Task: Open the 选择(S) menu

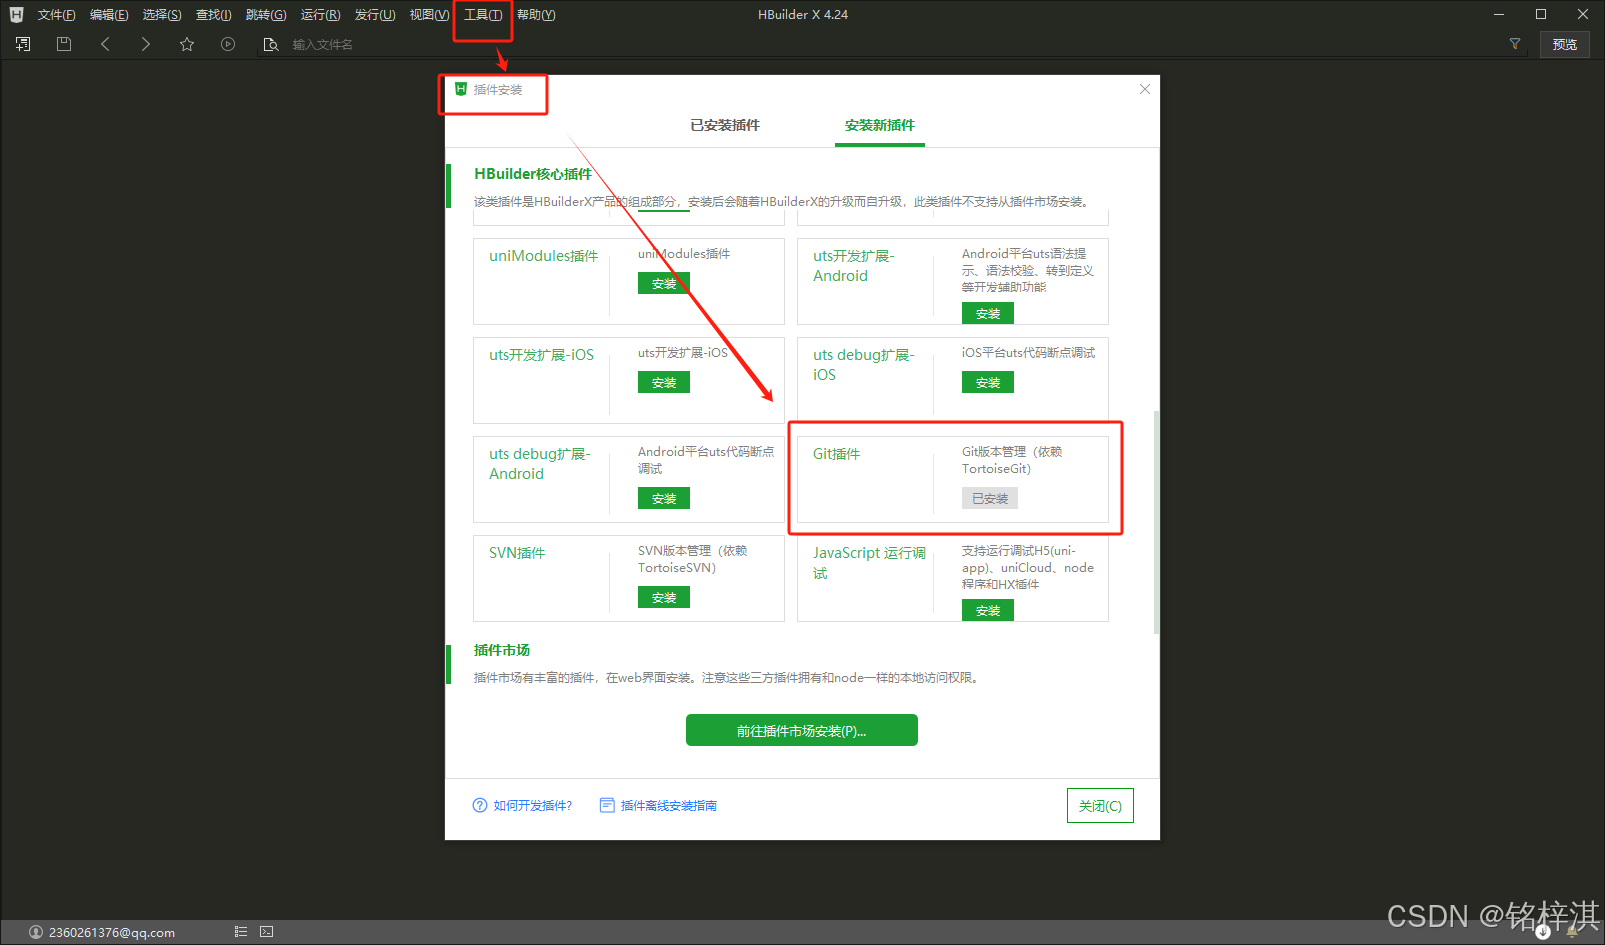Action: [162, 15]
